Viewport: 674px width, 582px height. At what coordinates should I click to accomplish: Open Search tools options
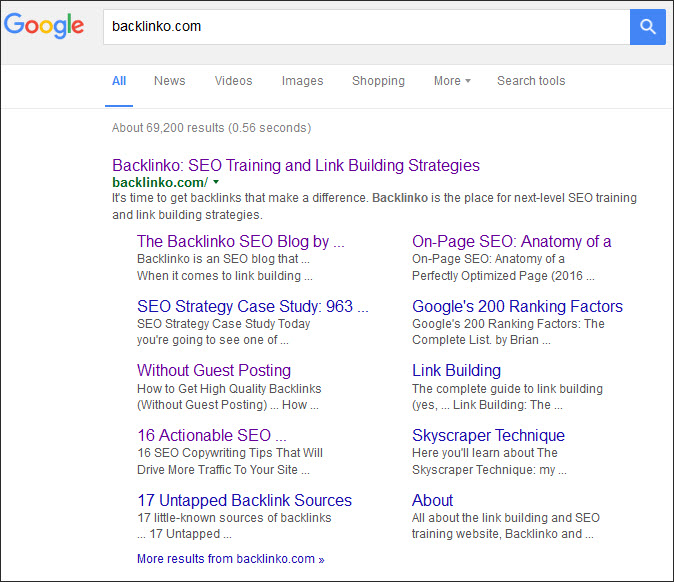point(531,81)
